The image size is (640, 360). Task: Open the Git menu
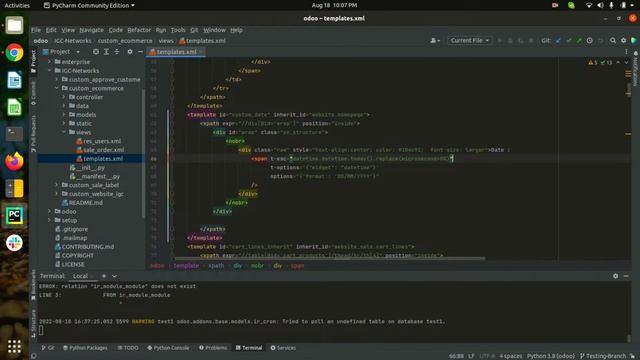(194, 30)
